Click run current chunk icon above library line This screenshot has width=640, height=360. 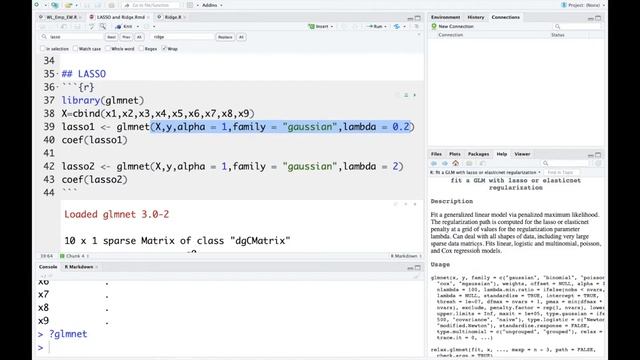(415, 95)
